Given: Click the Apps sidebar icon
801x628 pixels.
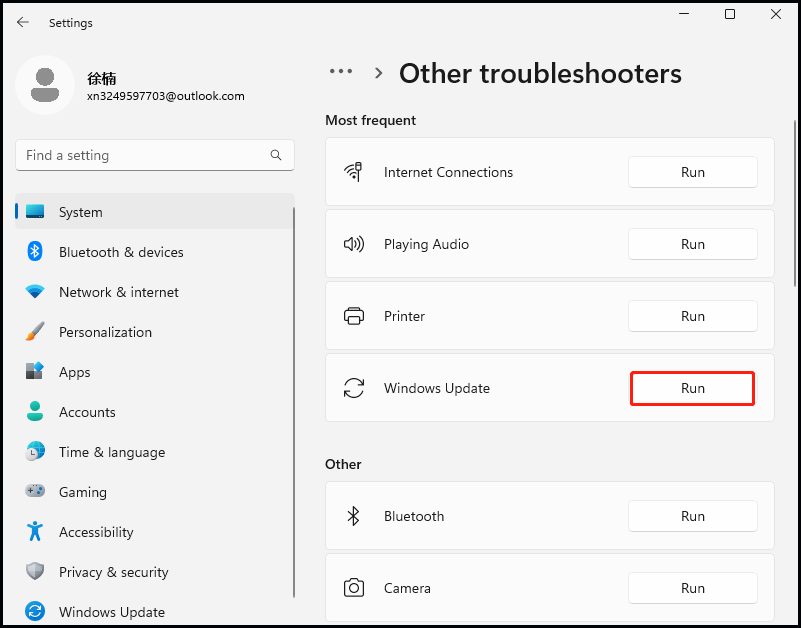Looking at the screenshot, I should point(35,371).
